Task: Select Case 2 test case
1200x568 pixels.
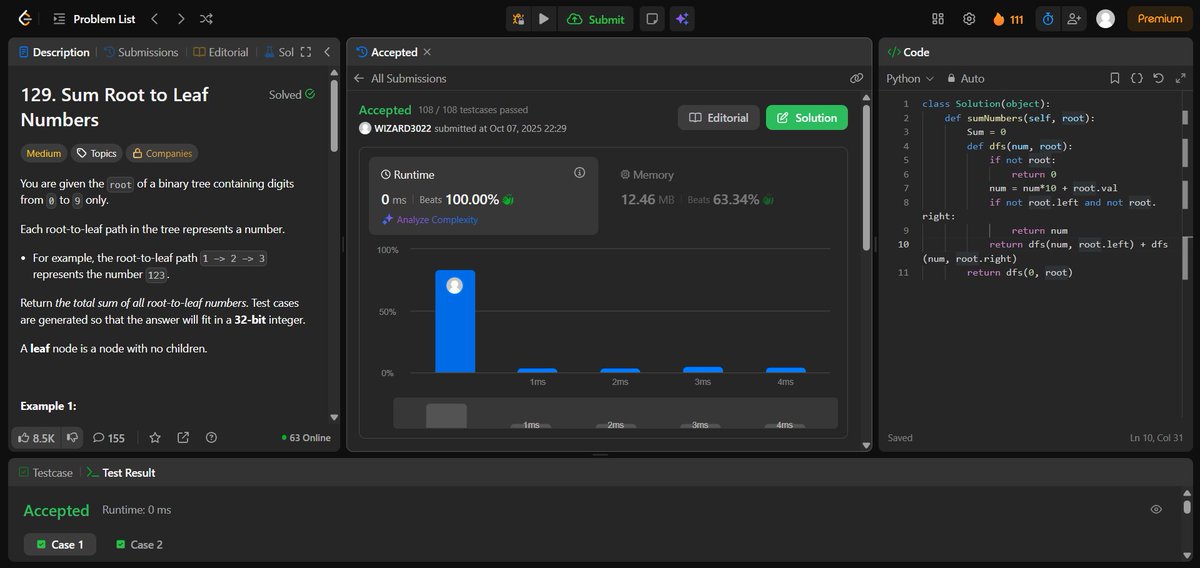Action: pos(139,544)
